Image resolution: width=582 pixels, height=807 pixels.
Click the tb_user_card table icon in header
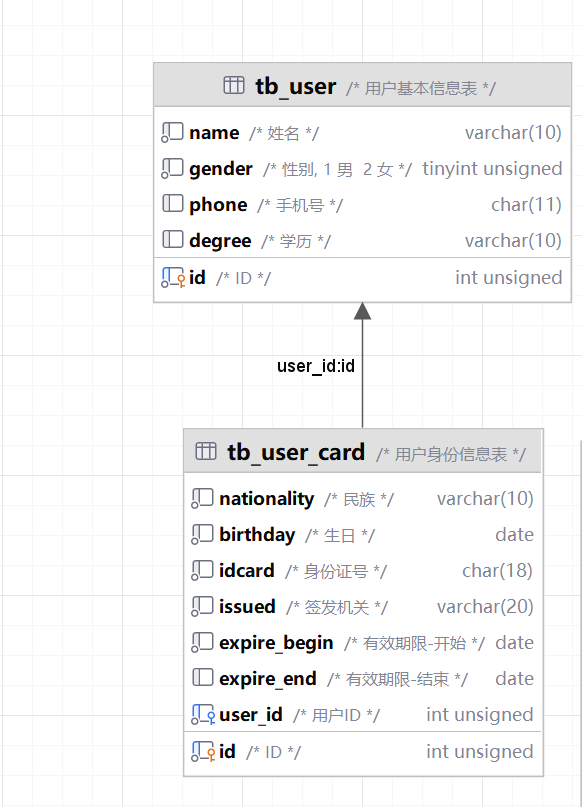point(205,451)
